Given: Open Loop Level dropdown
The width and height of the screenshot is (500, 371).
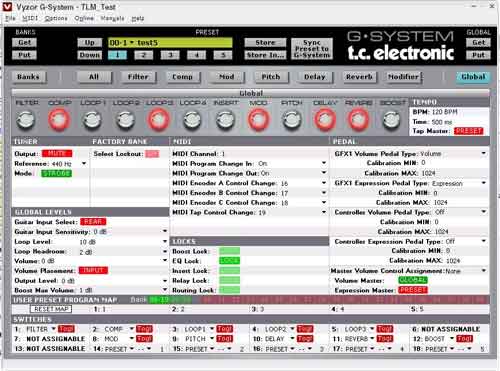Looking at the screenshot, I should [165, 241].
